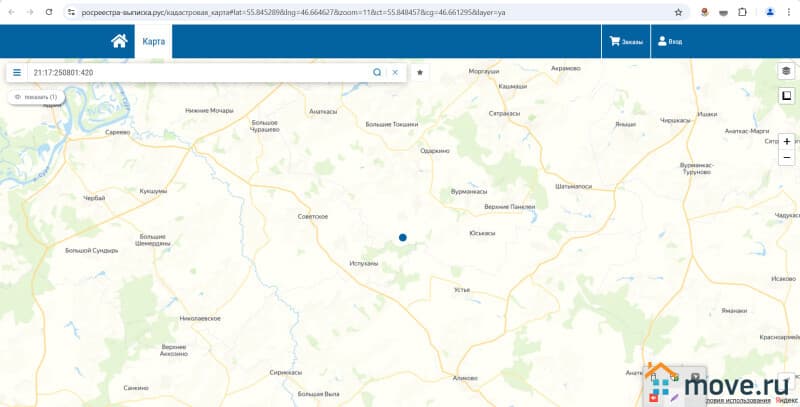Image resolution: width=800 pixels, height=407 pixels.
Task: Click the search field with cadastral number
Action: coord(200,73)
